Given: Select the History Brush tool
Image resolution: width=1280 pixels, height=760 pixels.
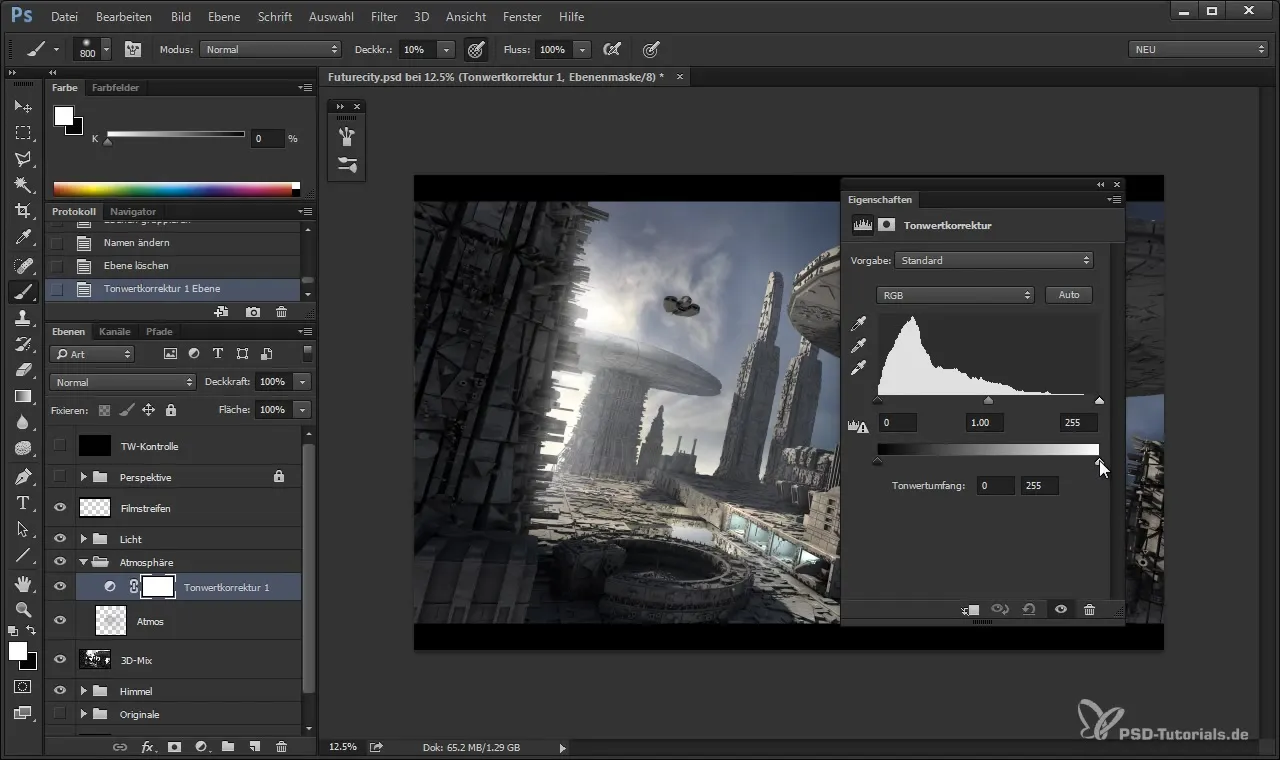Looking at the screenshot, I should [23, 344].
